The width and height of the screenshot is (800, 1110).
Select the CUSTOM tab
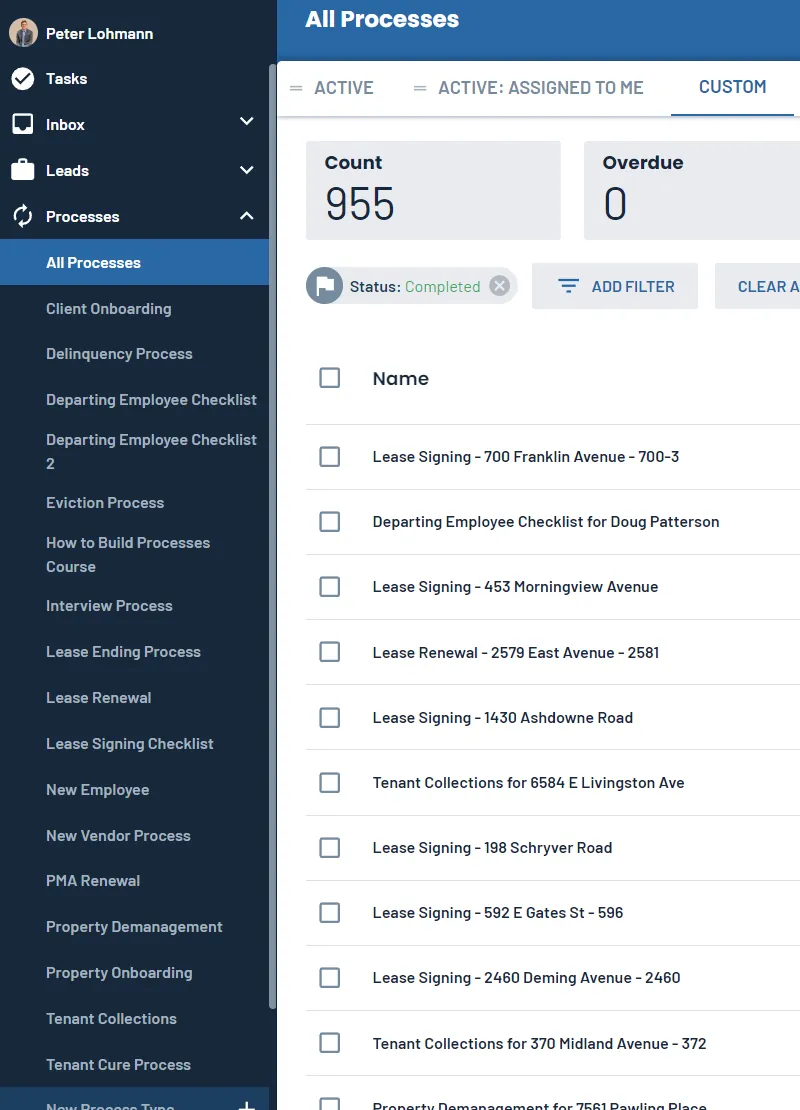[x=732, y=87]
